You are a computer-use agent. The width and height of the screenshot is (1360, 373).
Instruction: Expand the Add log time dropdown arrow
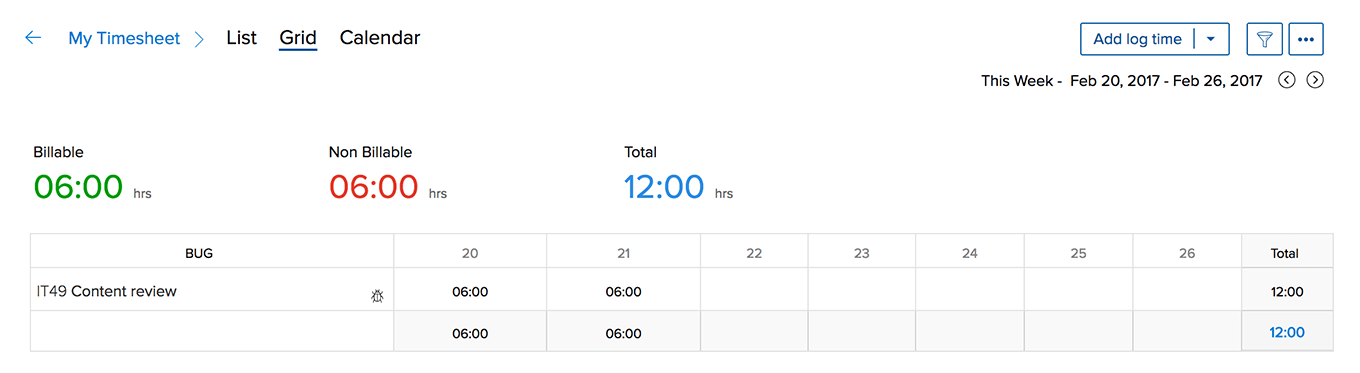[1212, 39]
